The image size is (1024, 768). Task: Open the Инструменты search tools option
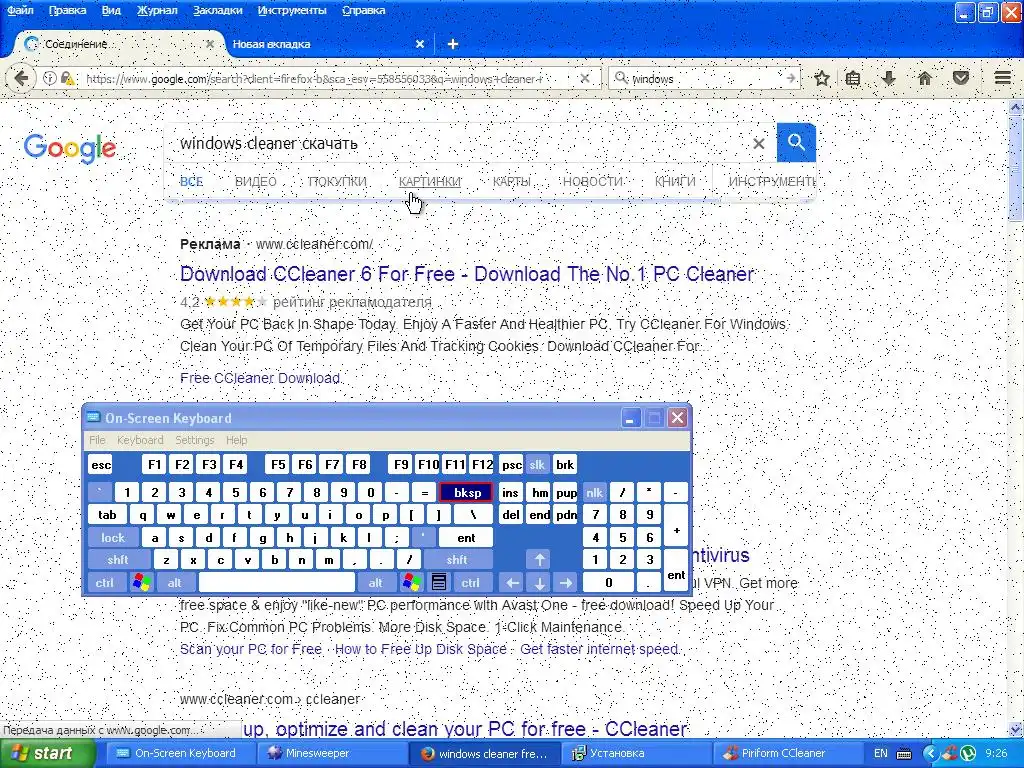[771, 182]
